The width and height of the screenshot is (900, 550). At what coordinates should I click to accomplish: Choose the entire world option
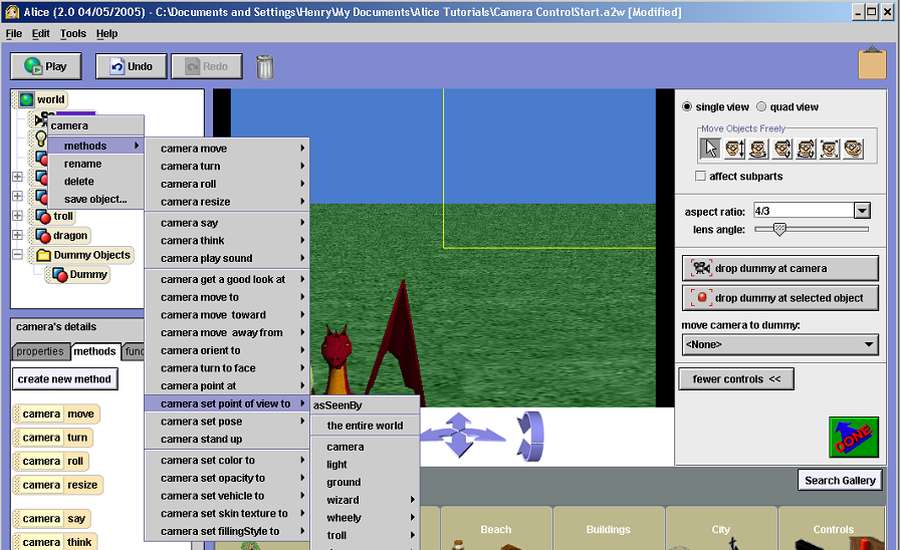(365, 425)
